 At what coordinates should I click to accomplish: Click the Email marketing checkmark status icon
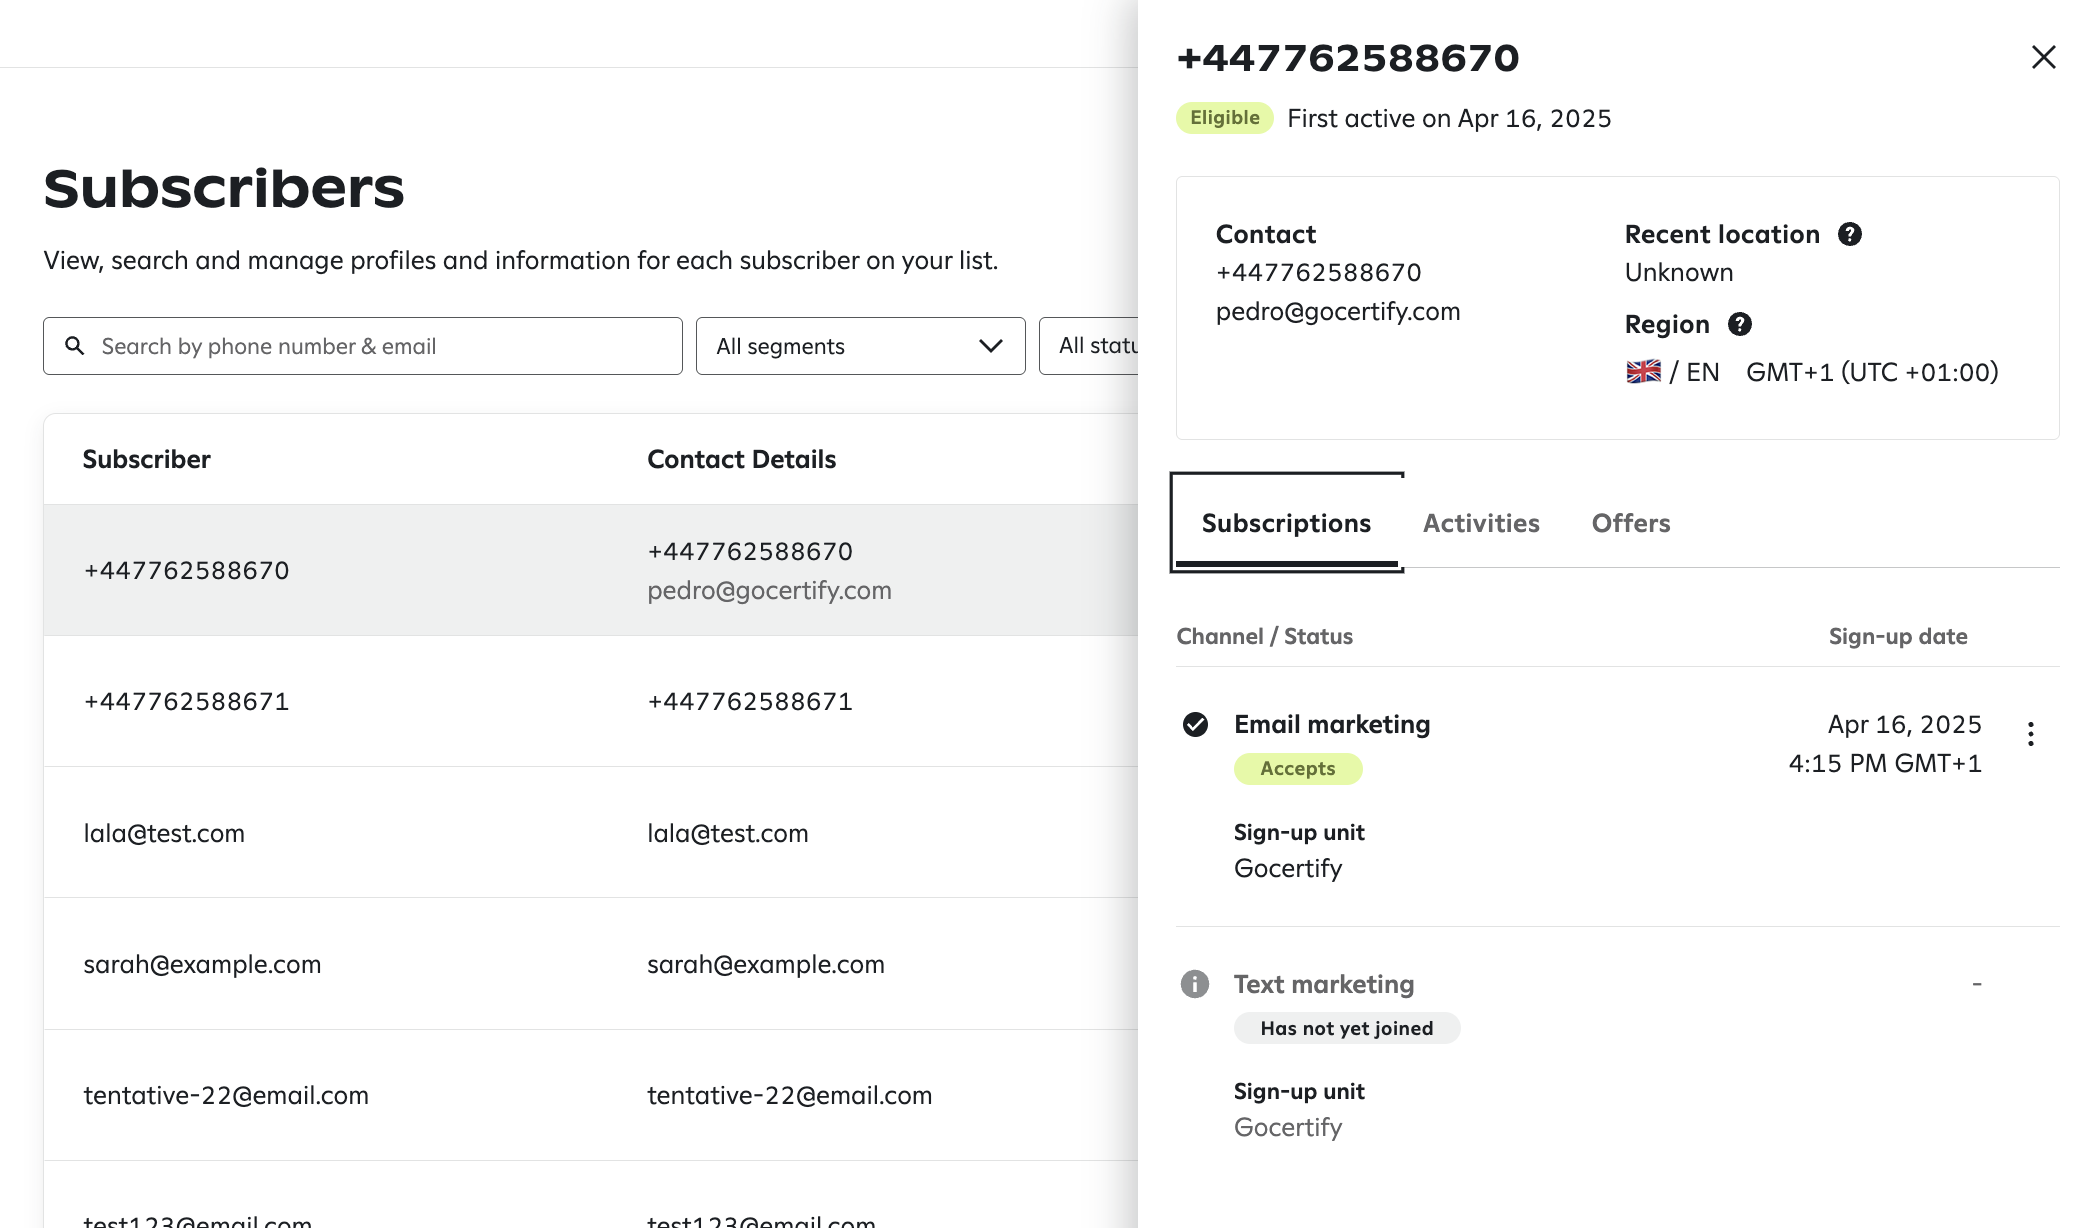click(x=1195, y=724)
